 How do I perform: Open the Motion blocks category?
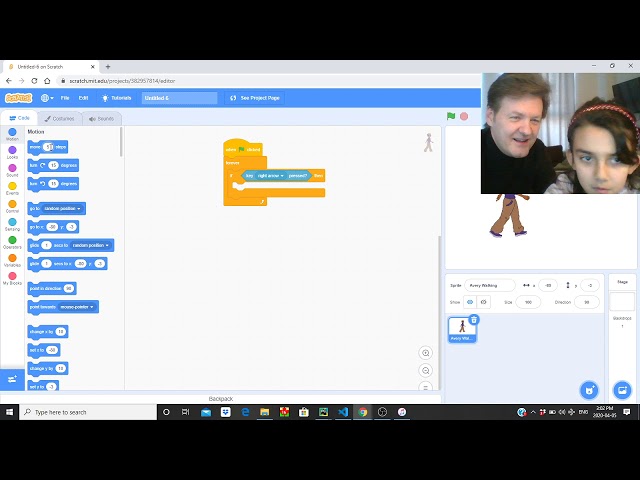[x=12, y=134]
